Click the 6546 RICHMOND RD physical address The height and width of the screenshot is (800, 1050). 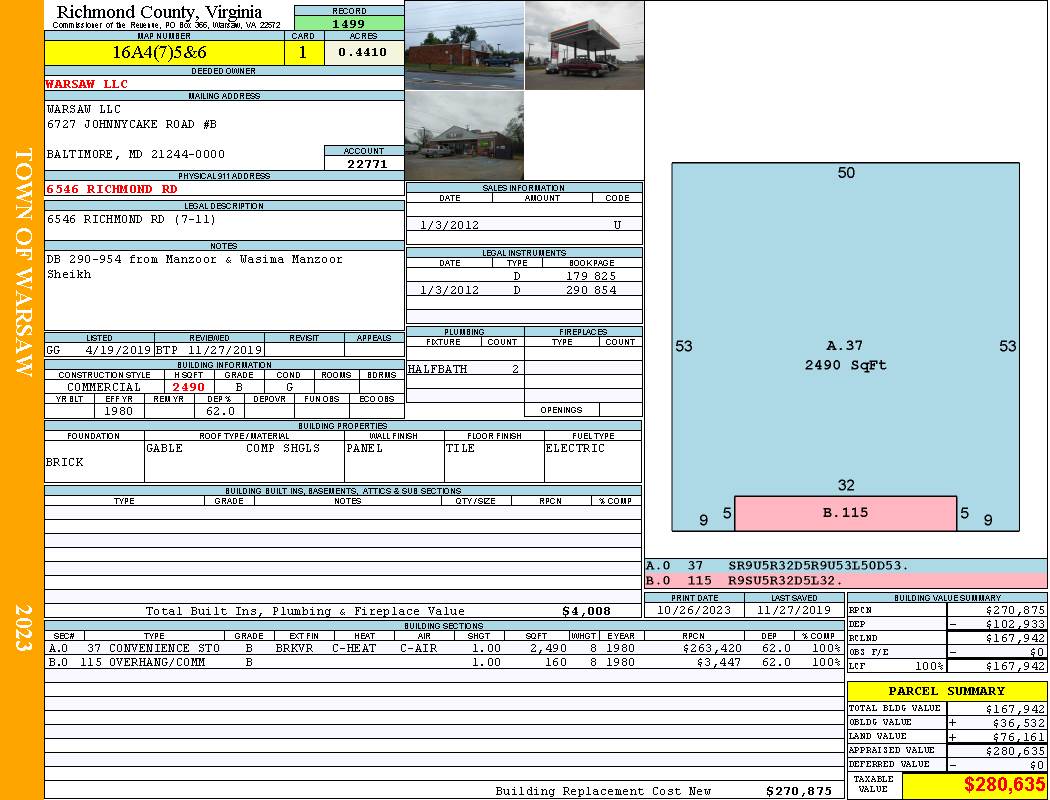pyautogui.click(x=112, y=189)
